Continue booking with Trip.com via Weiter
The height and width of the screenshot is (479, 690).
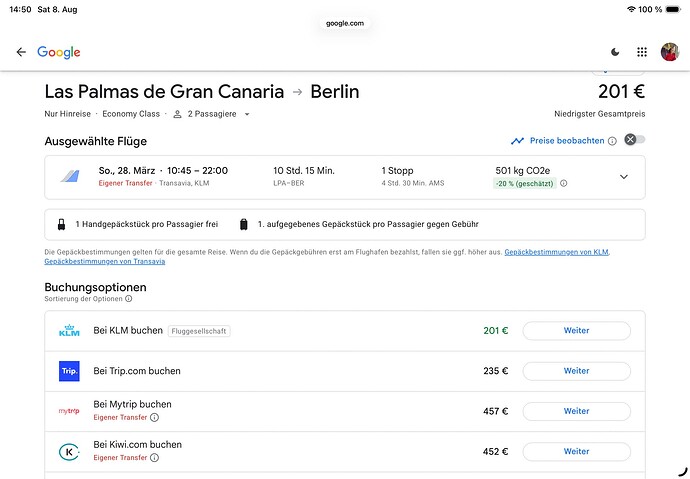pos(576,371)
